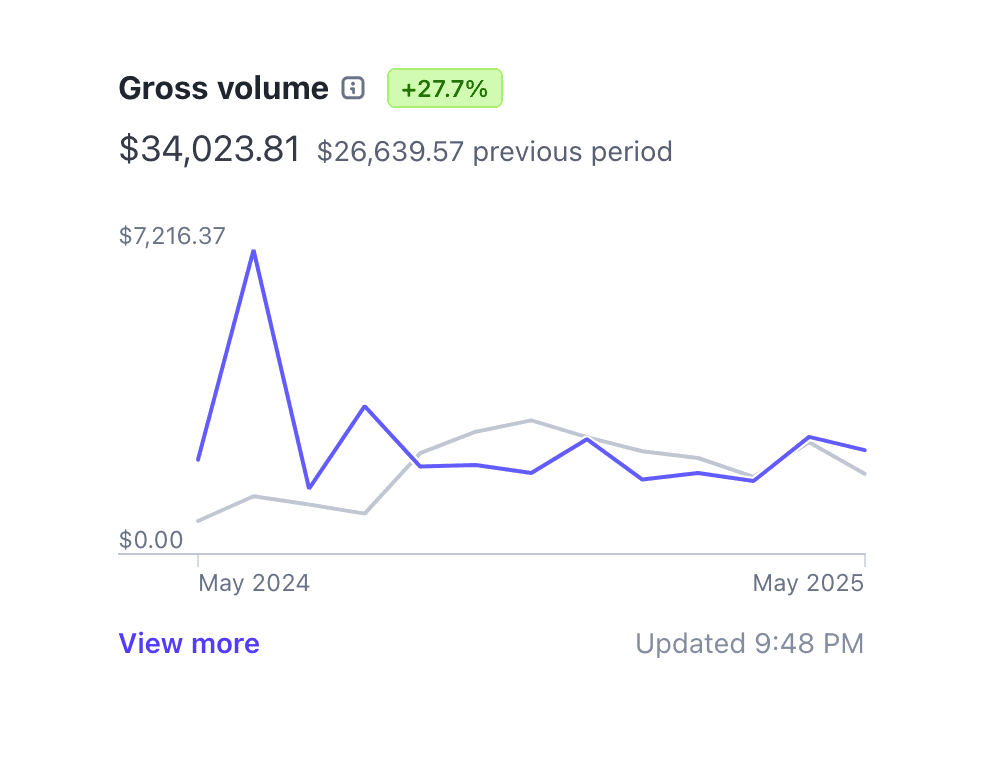This screenshot has width=1002, height=778.
Task: Click the Gross volume heading
Action: click(223, 88)
